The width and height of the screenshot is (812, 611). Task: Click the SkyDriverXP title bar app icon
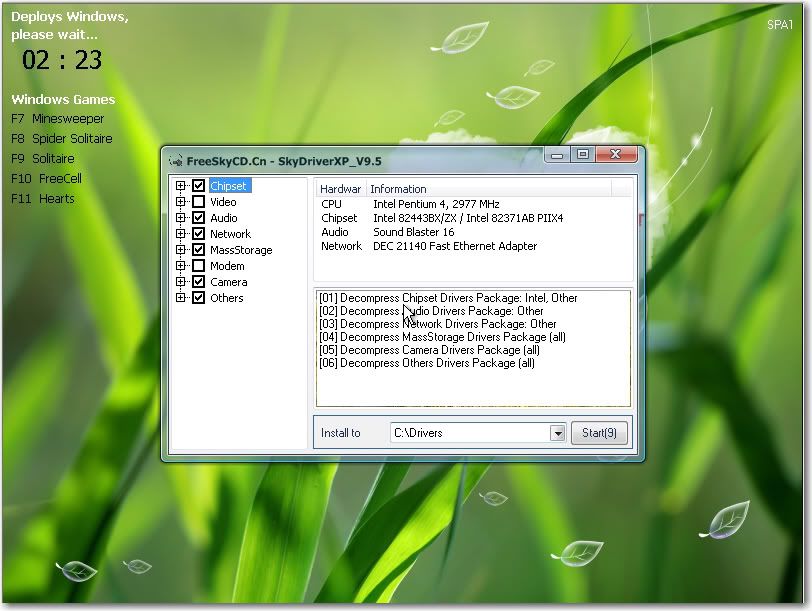176,161
